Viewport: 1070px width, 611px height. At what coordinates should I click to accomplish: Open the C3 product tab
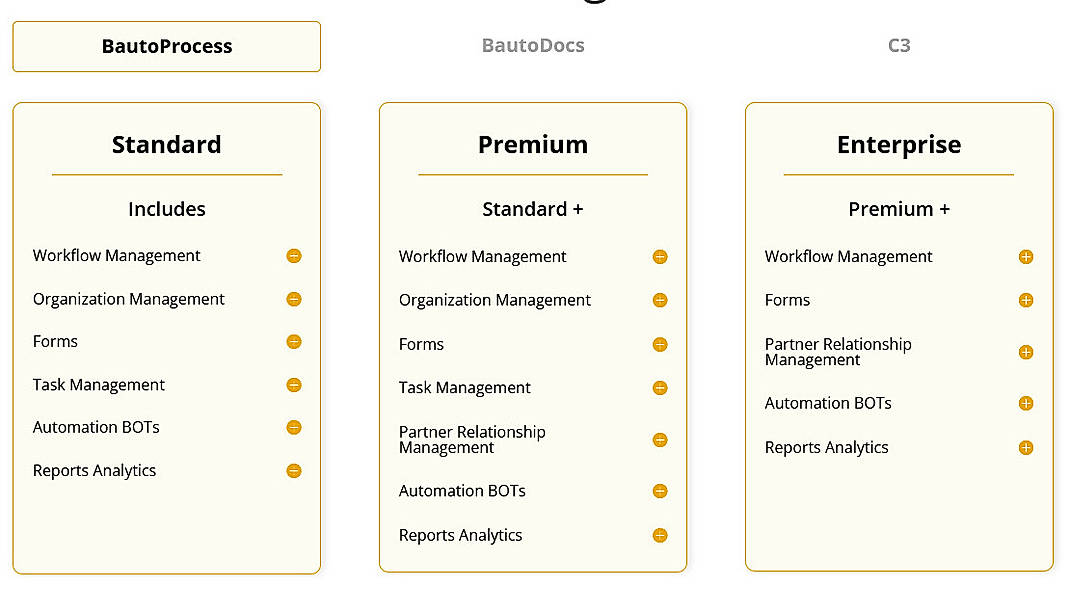point(898,45)
